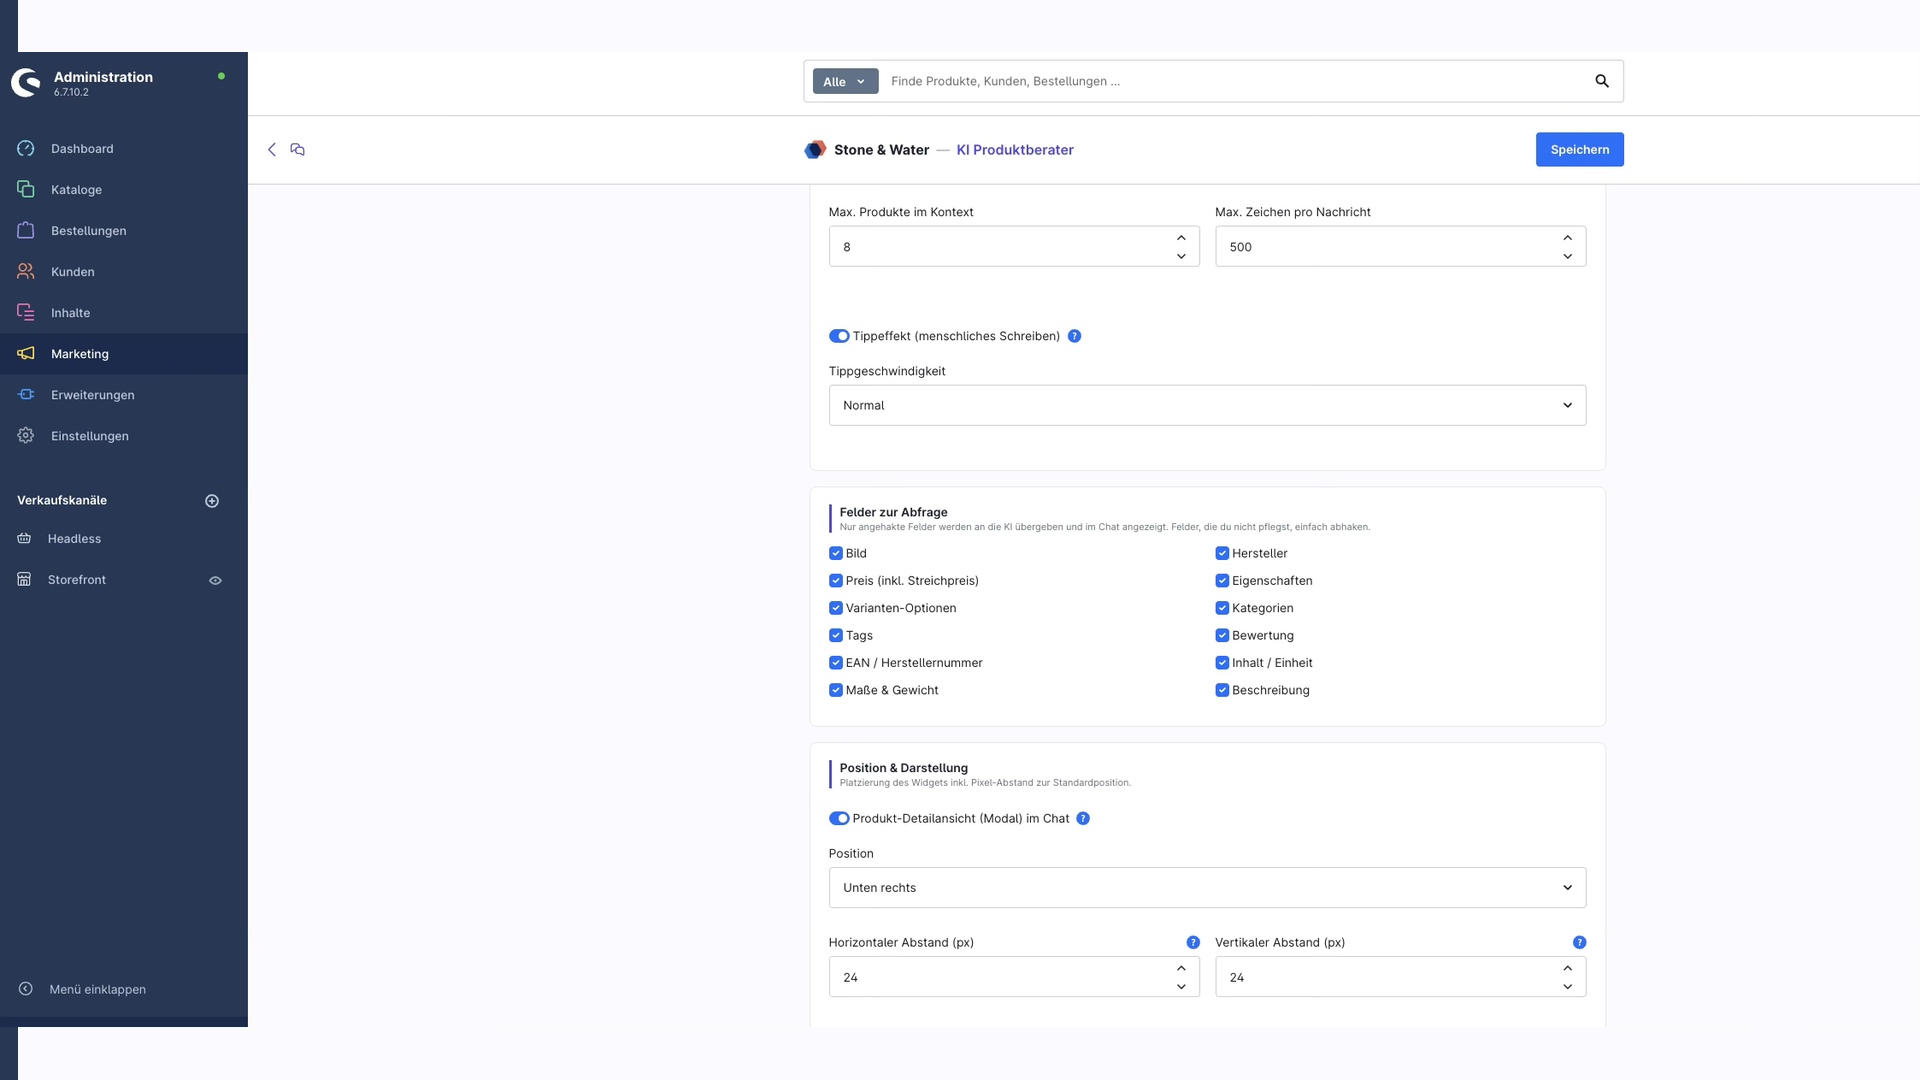Go to Bestellungen section
Viewport: 1920px width, 1080px height.
coord(88,231)
